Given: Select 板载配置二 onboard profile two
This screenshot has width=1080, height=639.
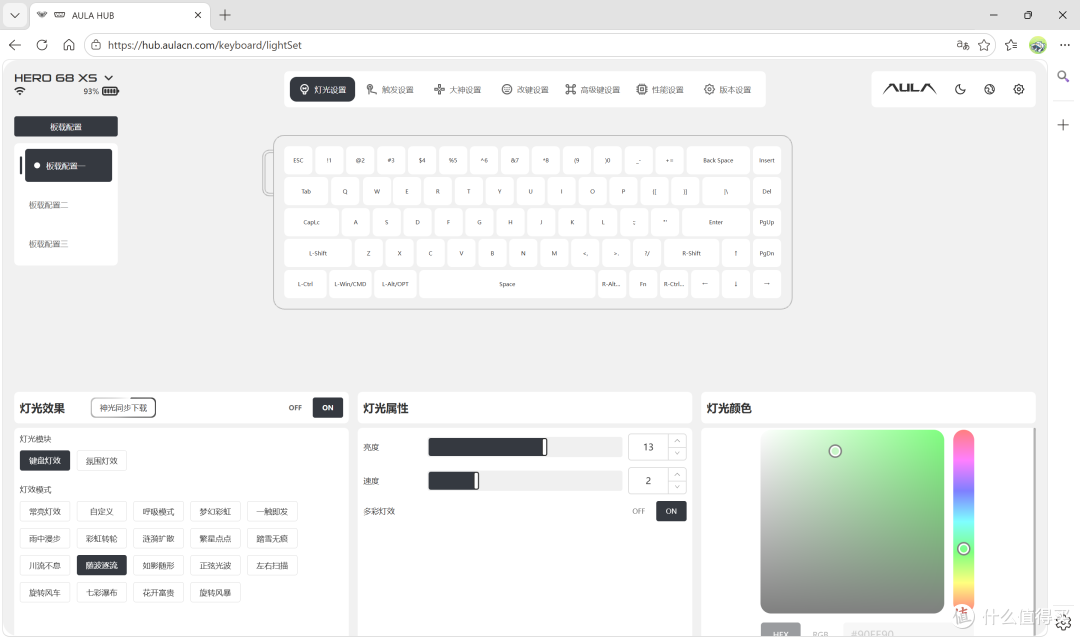Looking at the screenshot, I should (x=49, y=205).
